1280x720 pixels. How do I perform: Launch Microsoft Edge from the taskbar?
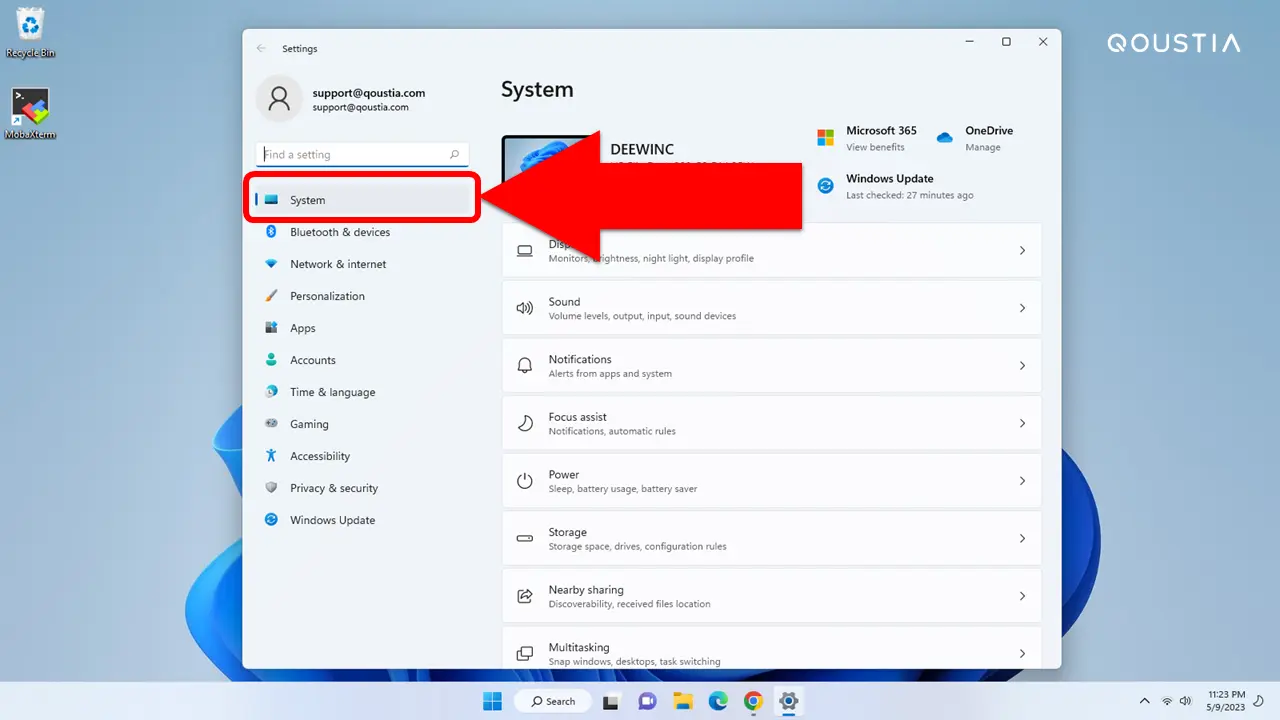coord(718,701)
